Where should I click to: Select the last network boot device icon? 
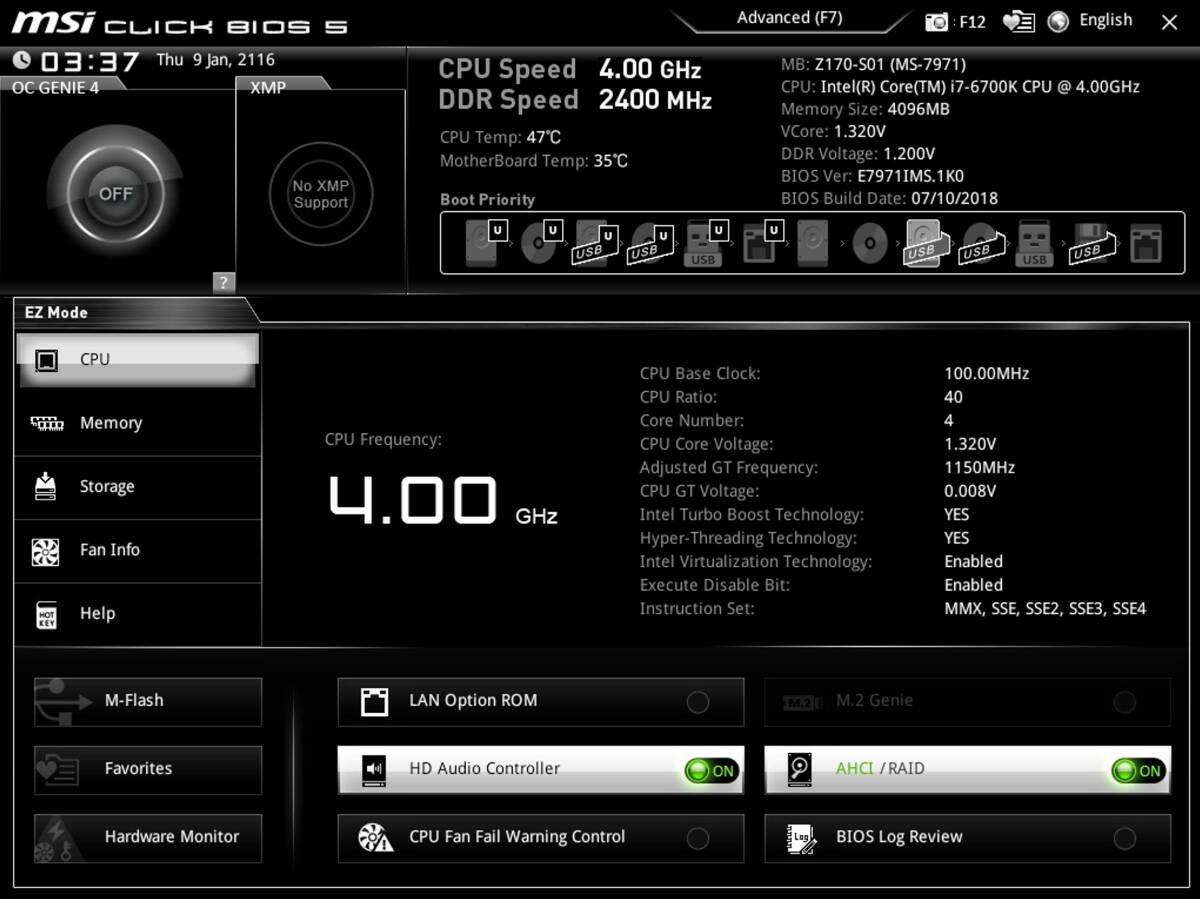pyautogui.click(x=1145, y=243)
